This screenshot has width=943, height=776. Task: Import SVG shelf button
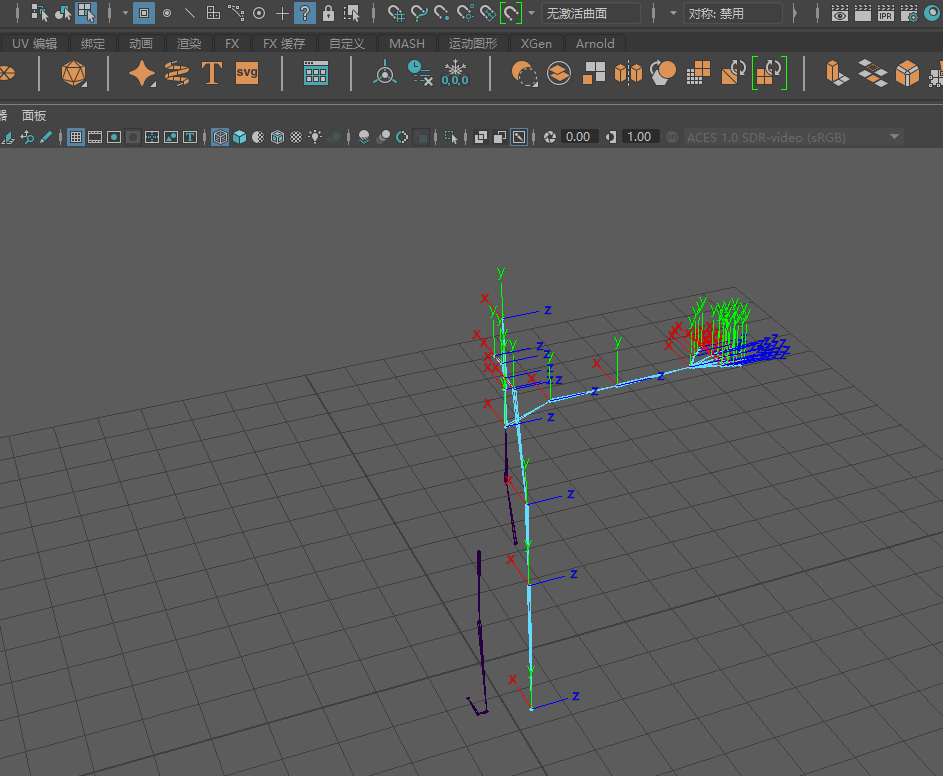(x=247, y=73)
